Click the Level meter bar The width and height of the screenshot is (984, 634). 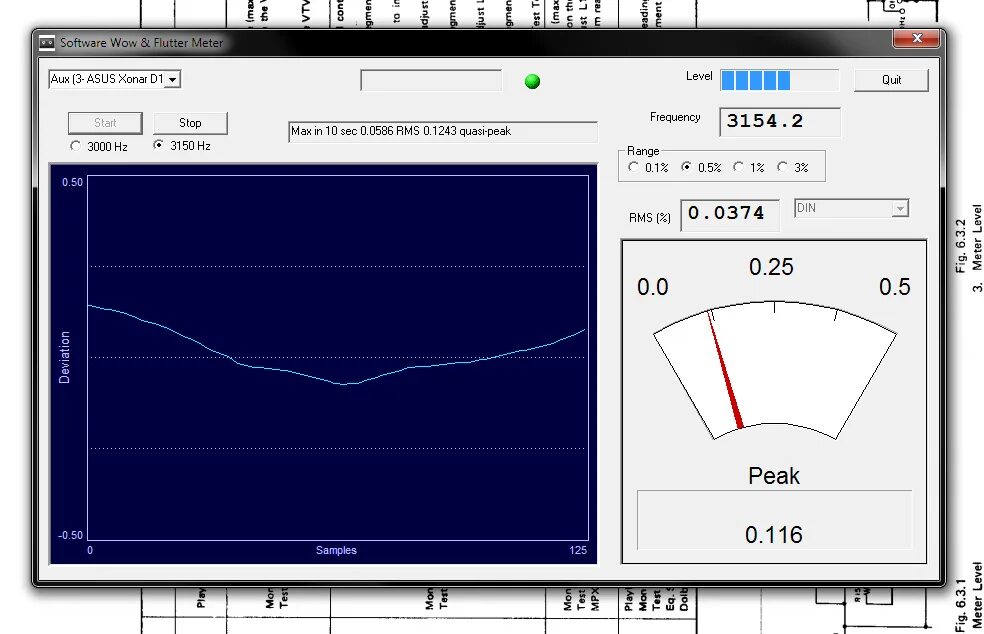(x=779, y=80)
